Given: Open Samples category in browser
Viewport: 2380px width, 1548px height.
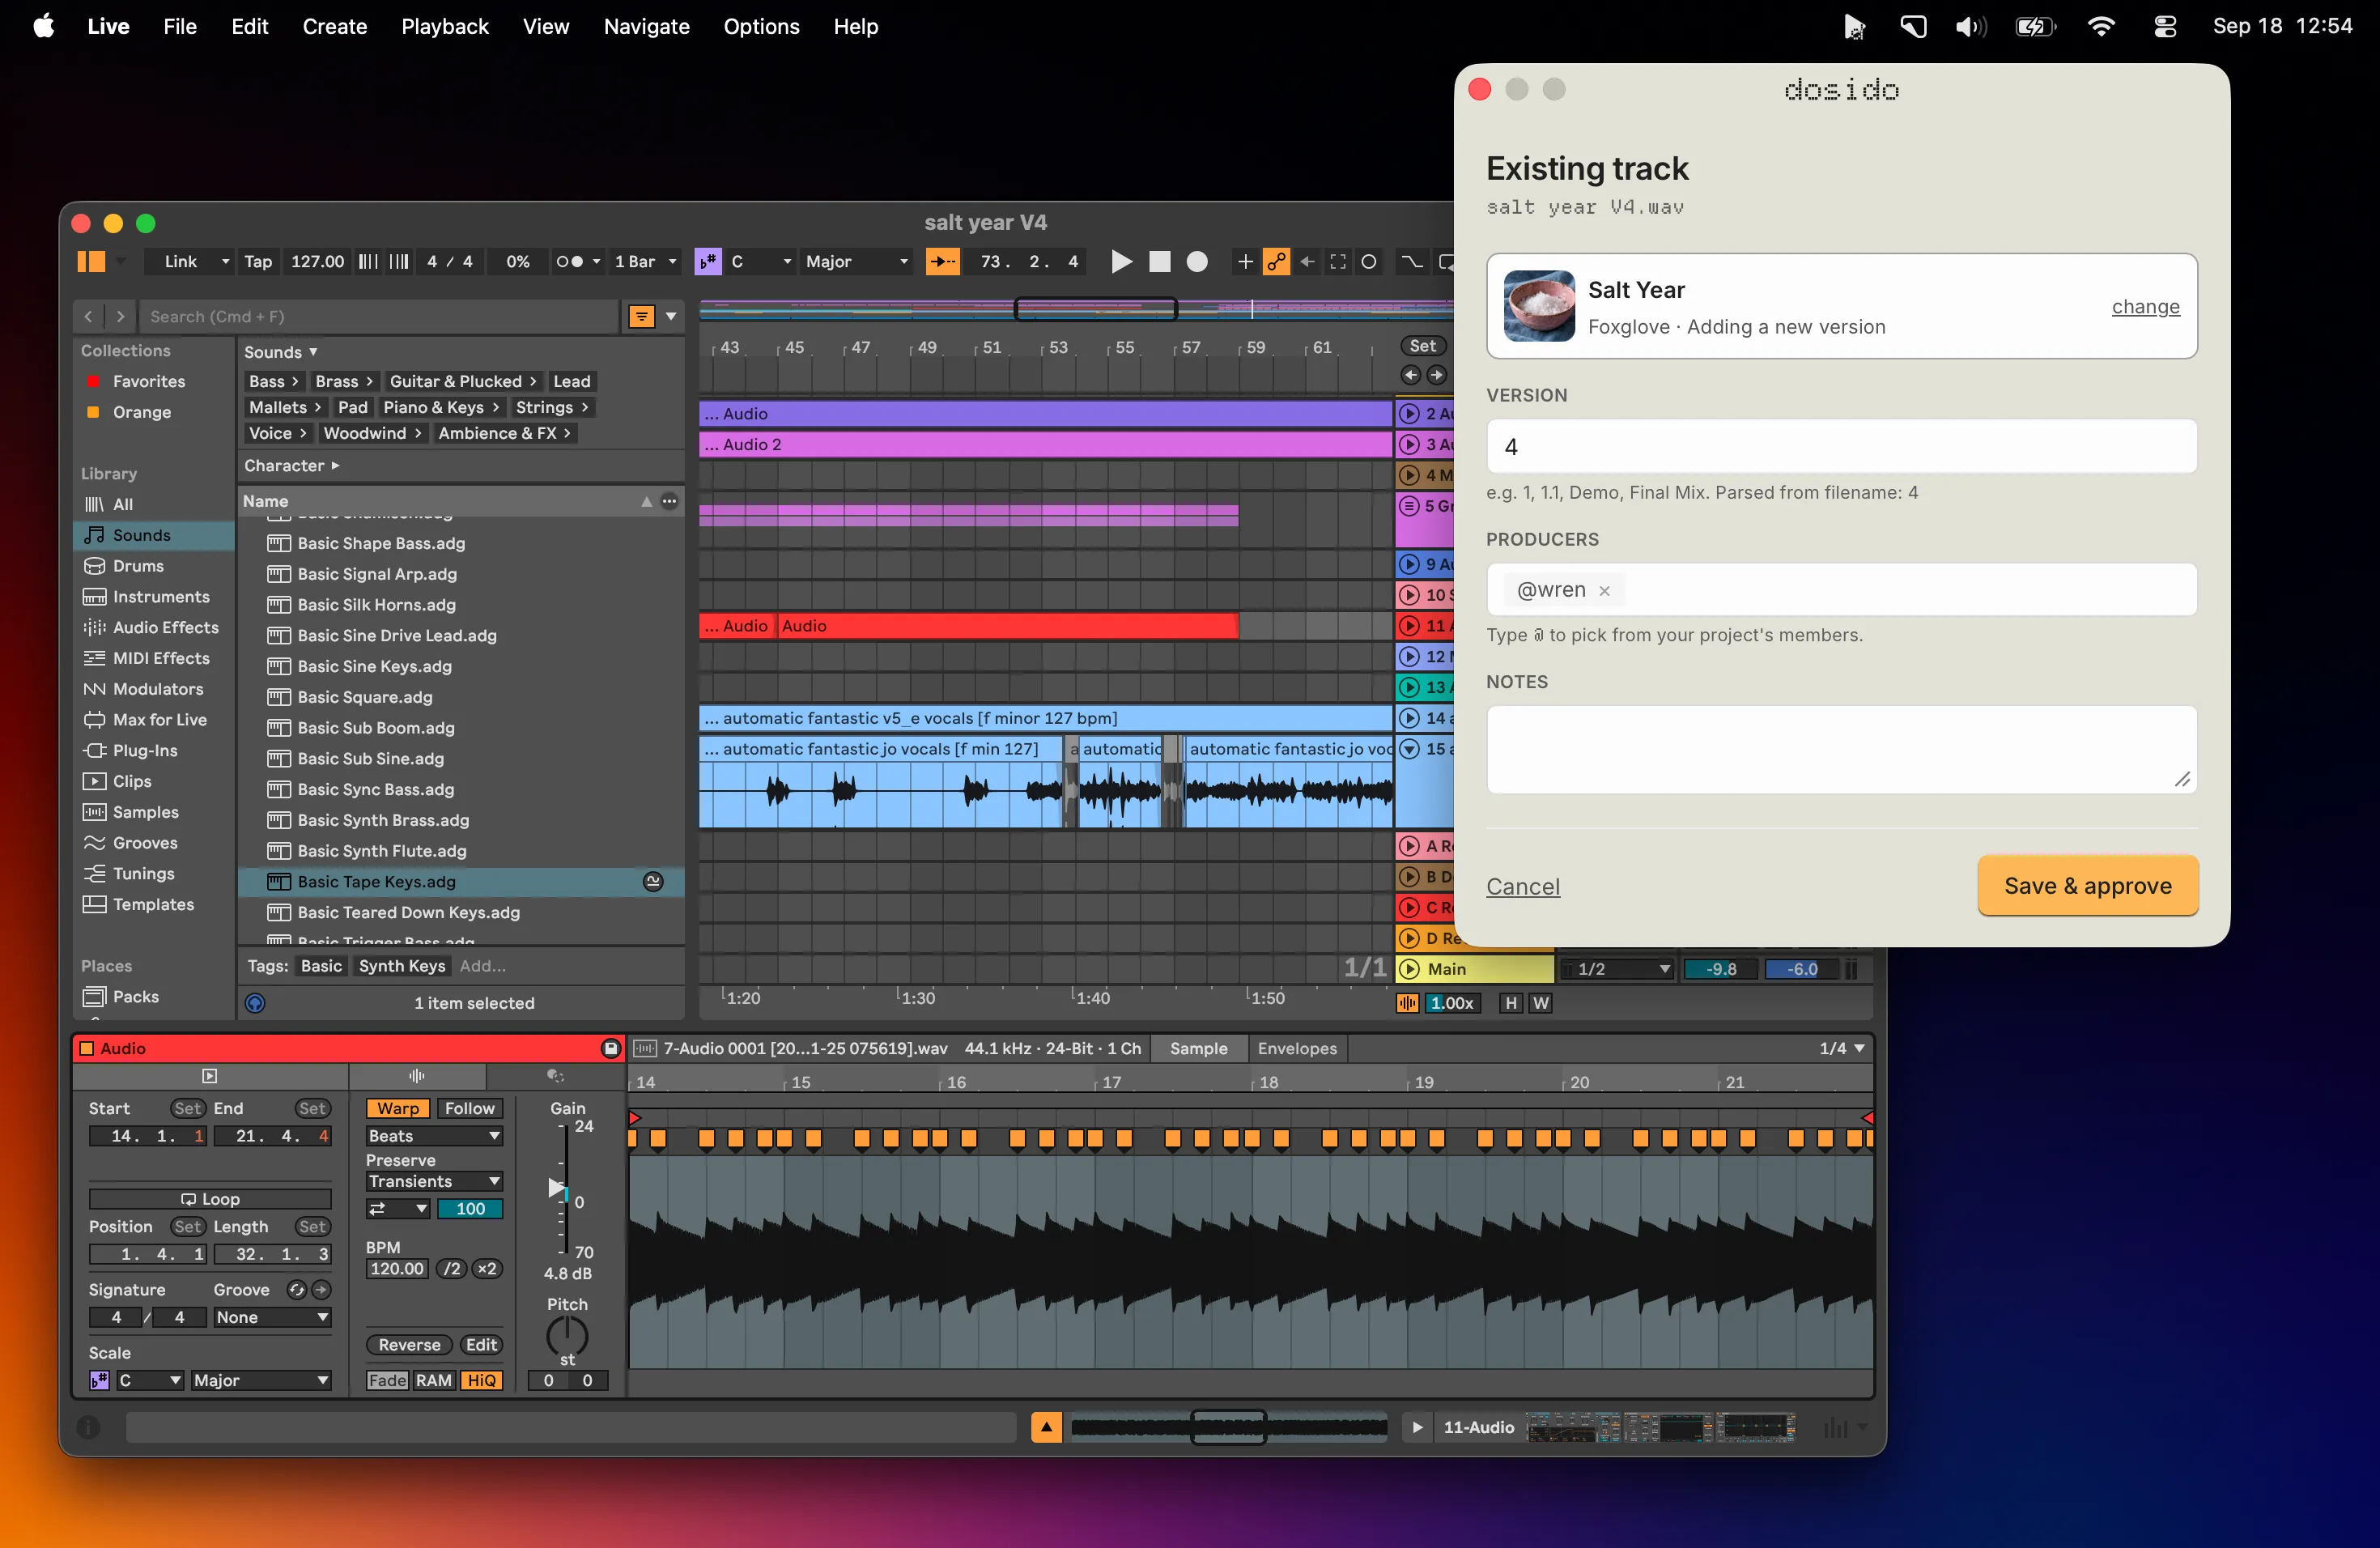Looking at the screenshot, I should (146, 813).
